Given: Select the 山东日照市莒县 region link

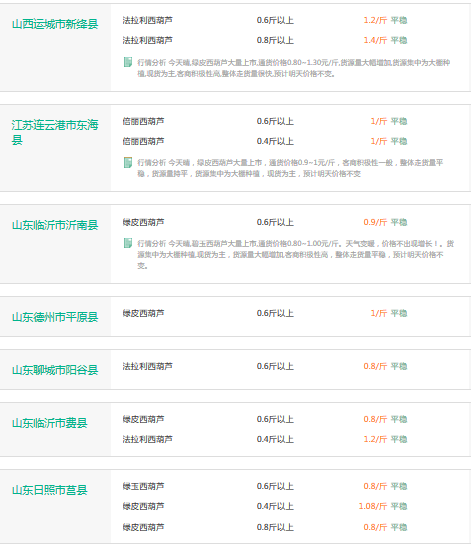Looking at the screenshot, I should (x=50, y=490).
